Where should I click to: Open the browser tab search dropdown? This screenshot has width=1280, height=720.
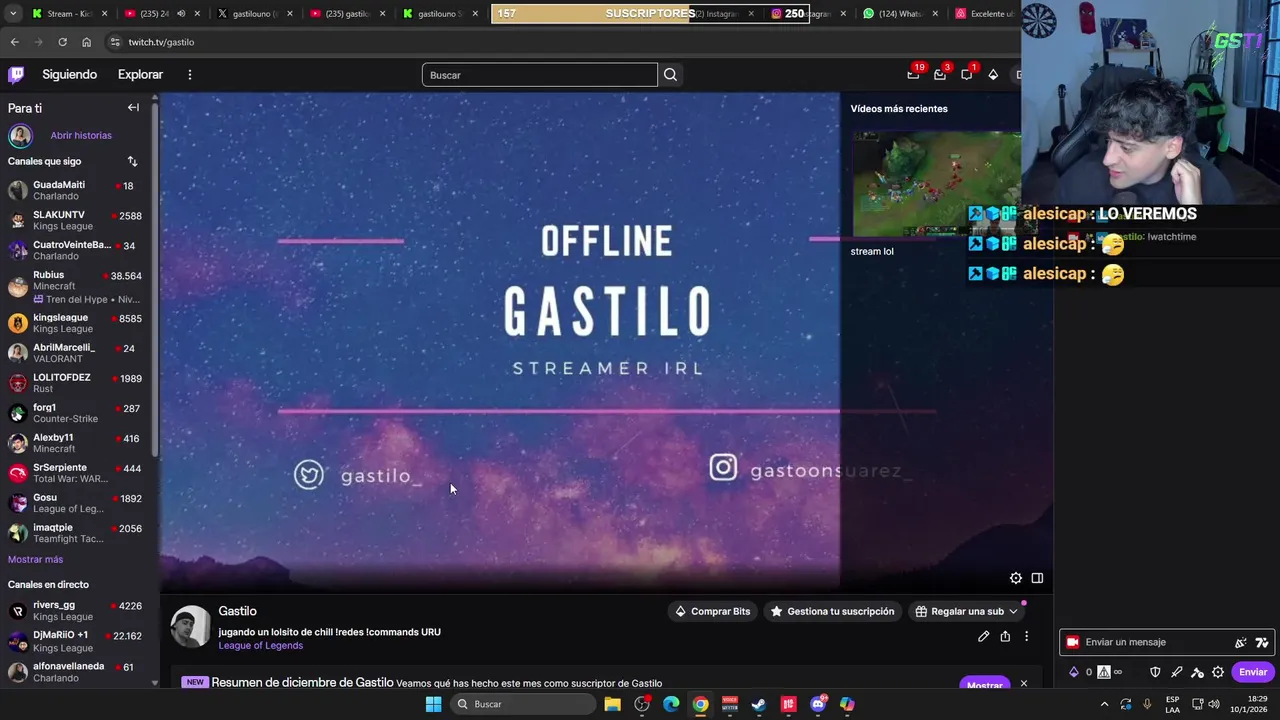point(13,14)
